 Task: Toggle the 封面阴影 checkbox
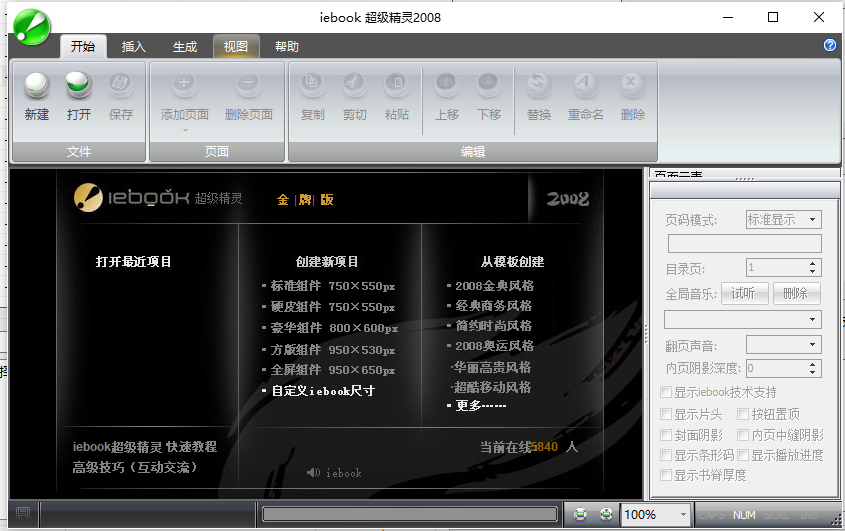pos(666,435)
